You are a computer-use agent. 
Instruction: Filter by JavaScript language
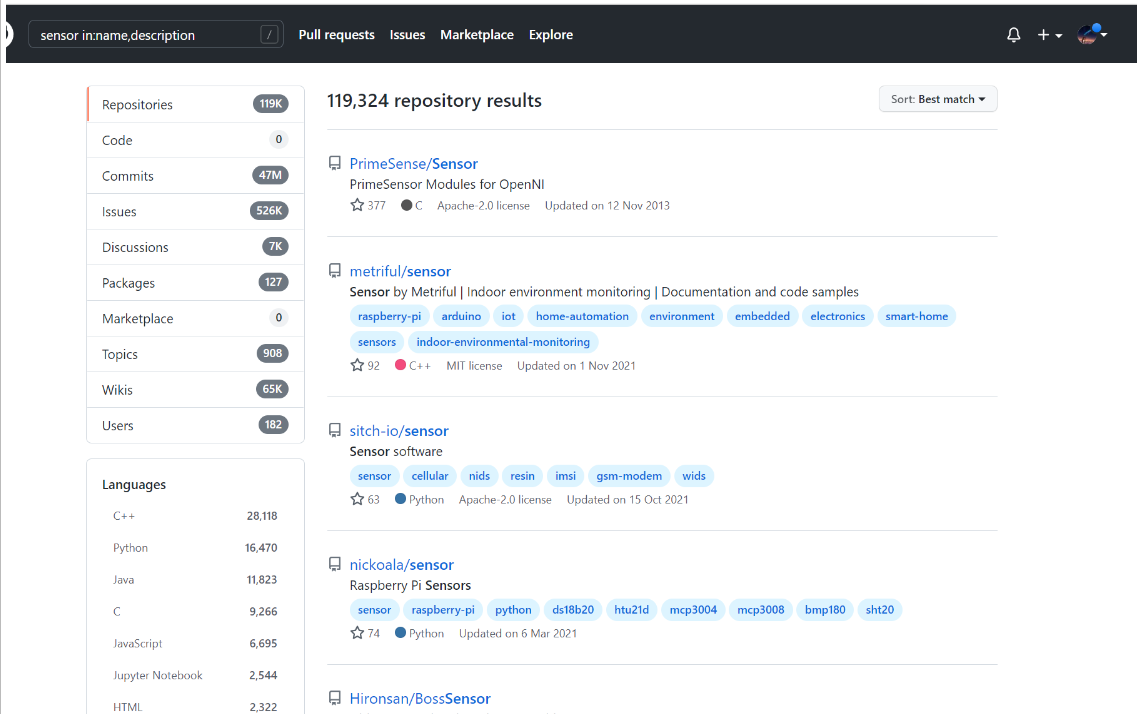click(195, 644)
